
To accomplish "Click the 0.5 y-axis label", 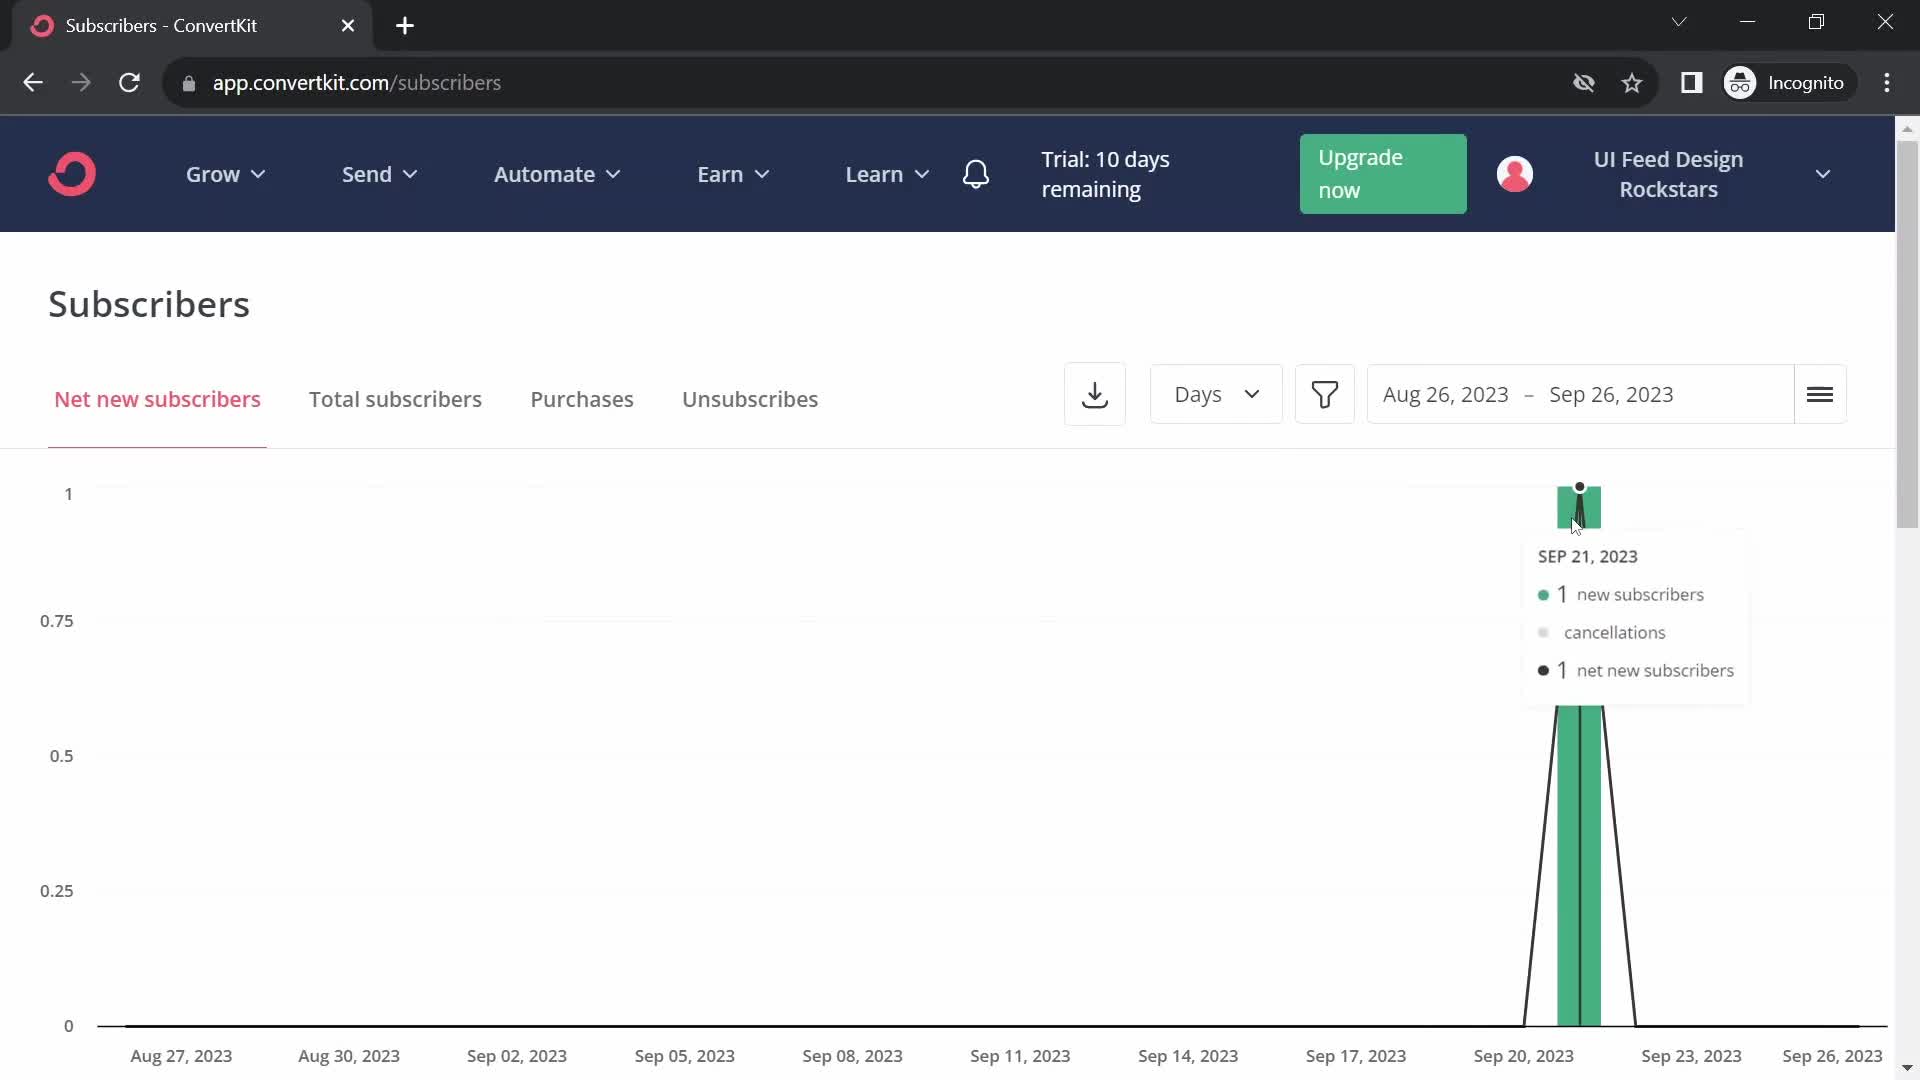I will tap(62, 756).
